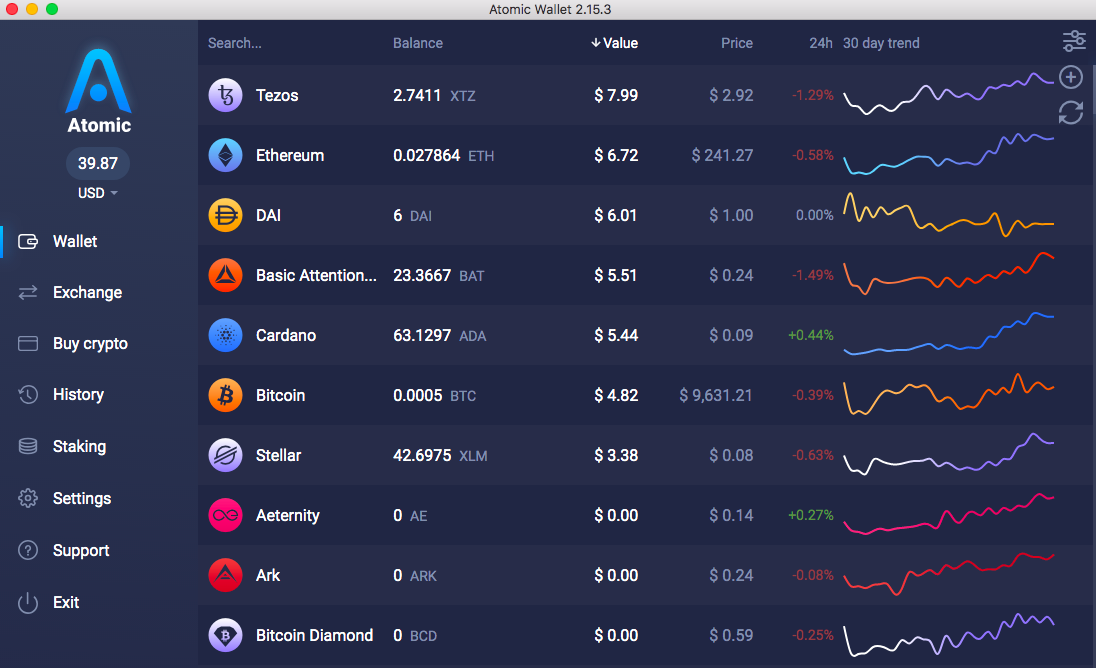Click the -1.29% Tezos change
Screen dimensions: 1096x668
[x=812, y=95]
